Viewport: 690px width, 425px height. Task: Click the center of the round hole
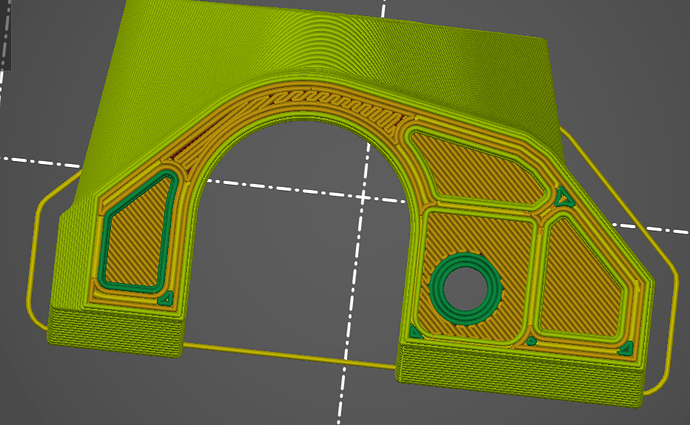point(467,287)
